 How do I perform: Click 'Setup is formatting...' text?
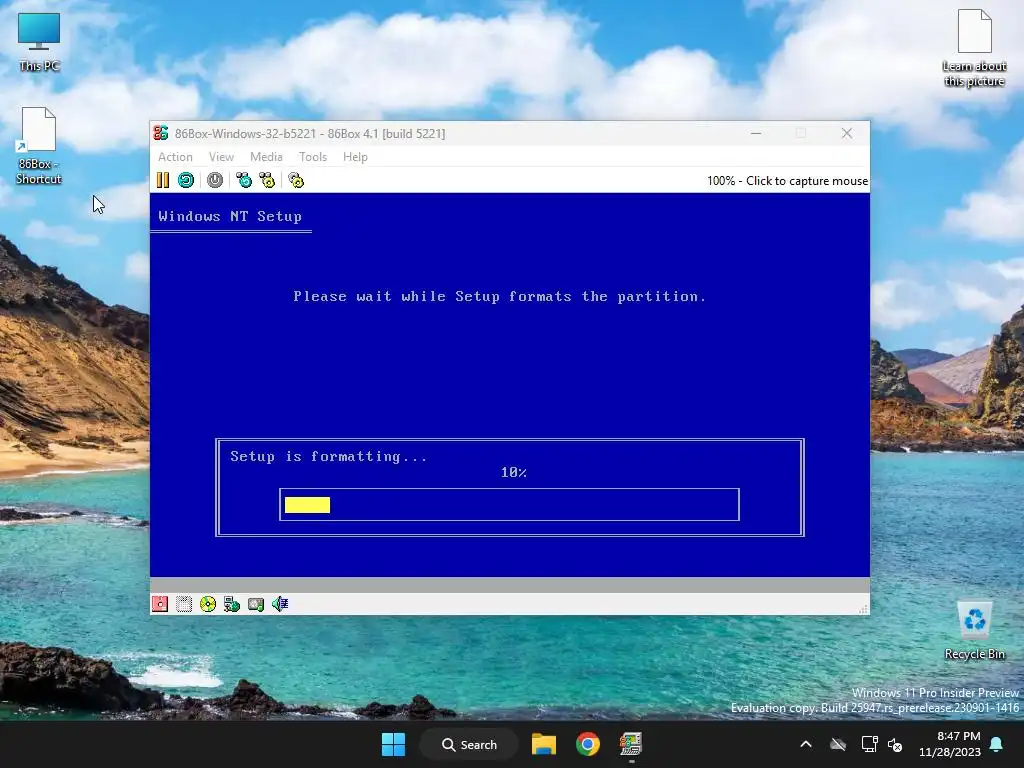pos(328,456)
